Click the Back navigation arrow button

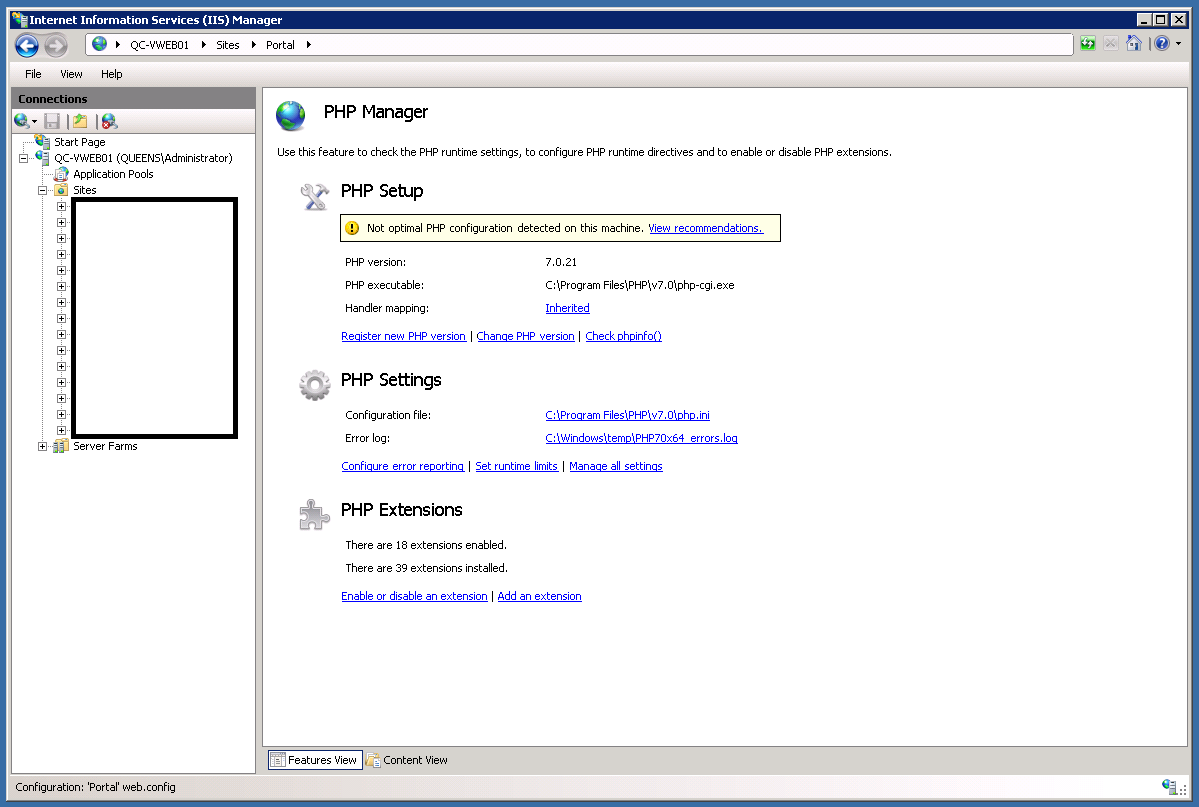point(27,46)
